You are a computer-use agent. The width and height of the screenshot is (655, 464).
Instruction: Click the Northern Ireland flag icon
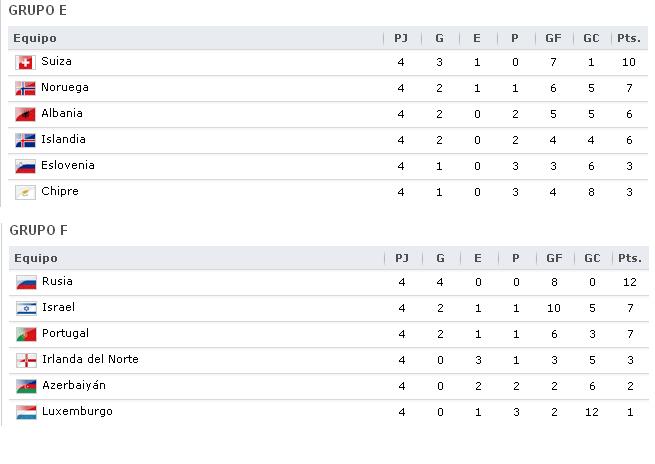[x=26, y=360]
